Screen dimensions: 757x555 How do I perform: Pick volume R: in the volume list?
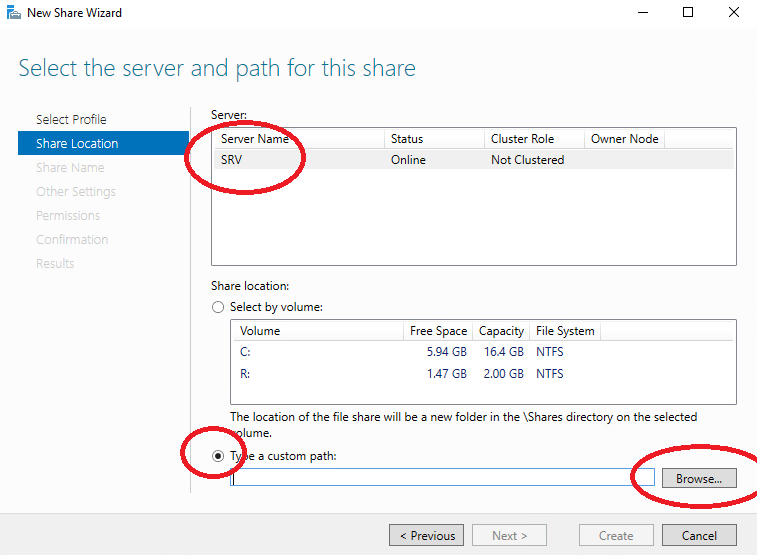pos(483,374)
